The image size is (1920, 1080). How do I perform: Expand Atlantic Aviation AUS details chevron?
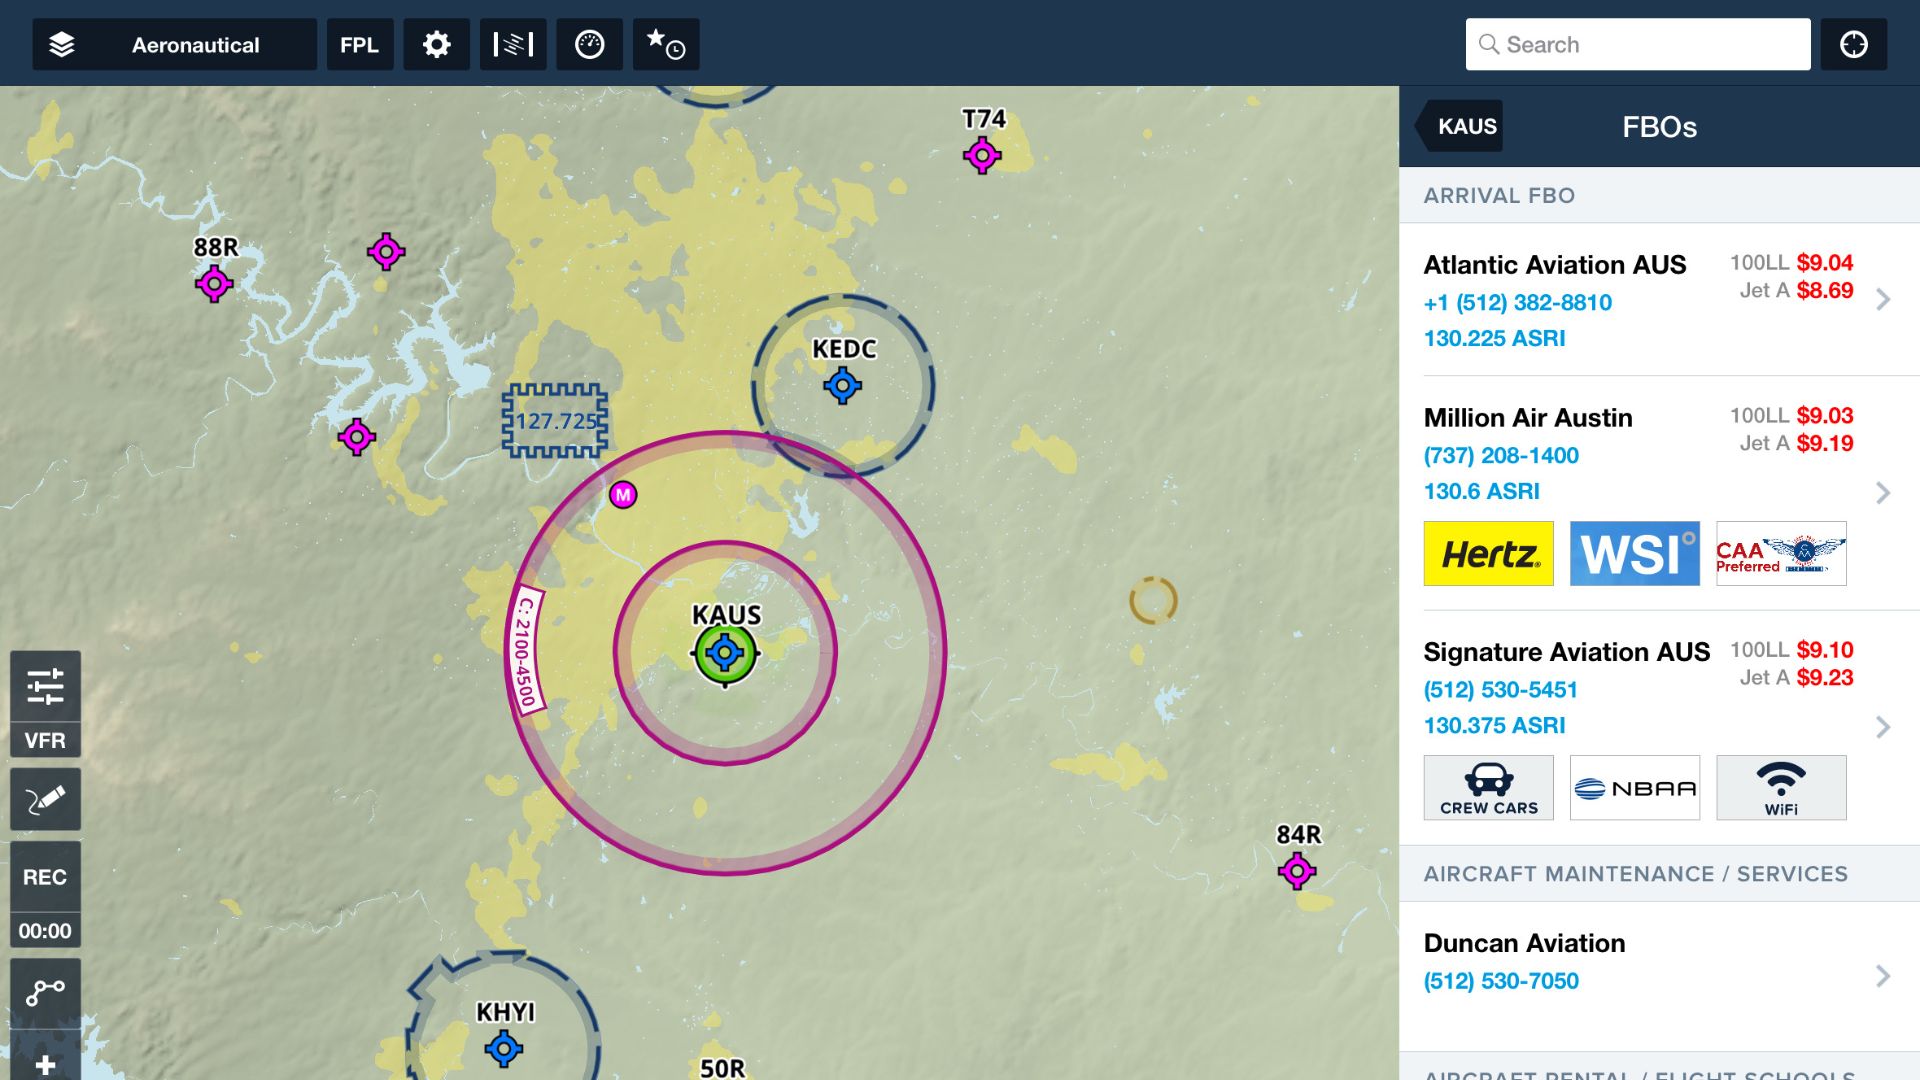pos(1883,299)
